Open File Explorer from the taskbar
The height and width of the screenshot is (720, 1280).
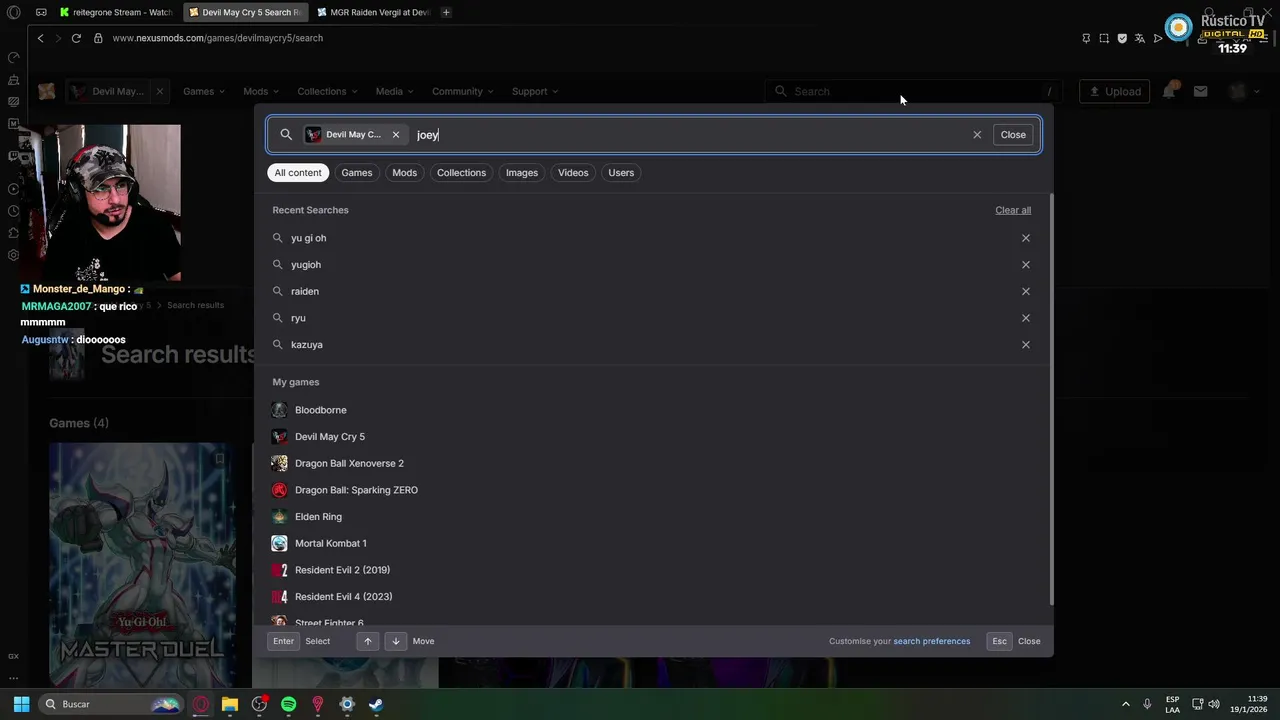click(x=230, y=704)
